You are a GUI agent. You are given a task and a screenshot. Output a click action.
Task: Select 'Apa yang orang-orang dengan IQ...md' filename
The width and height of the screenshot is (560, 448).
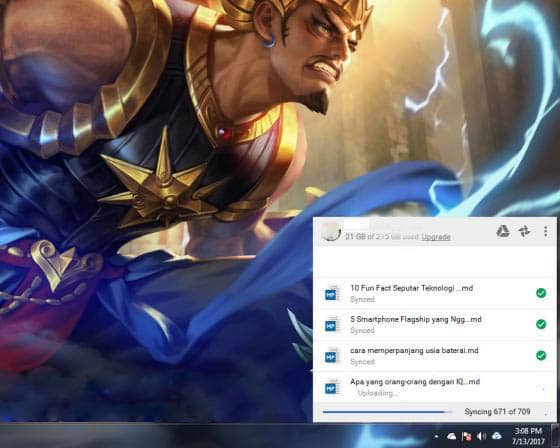[x=415, y=382]
